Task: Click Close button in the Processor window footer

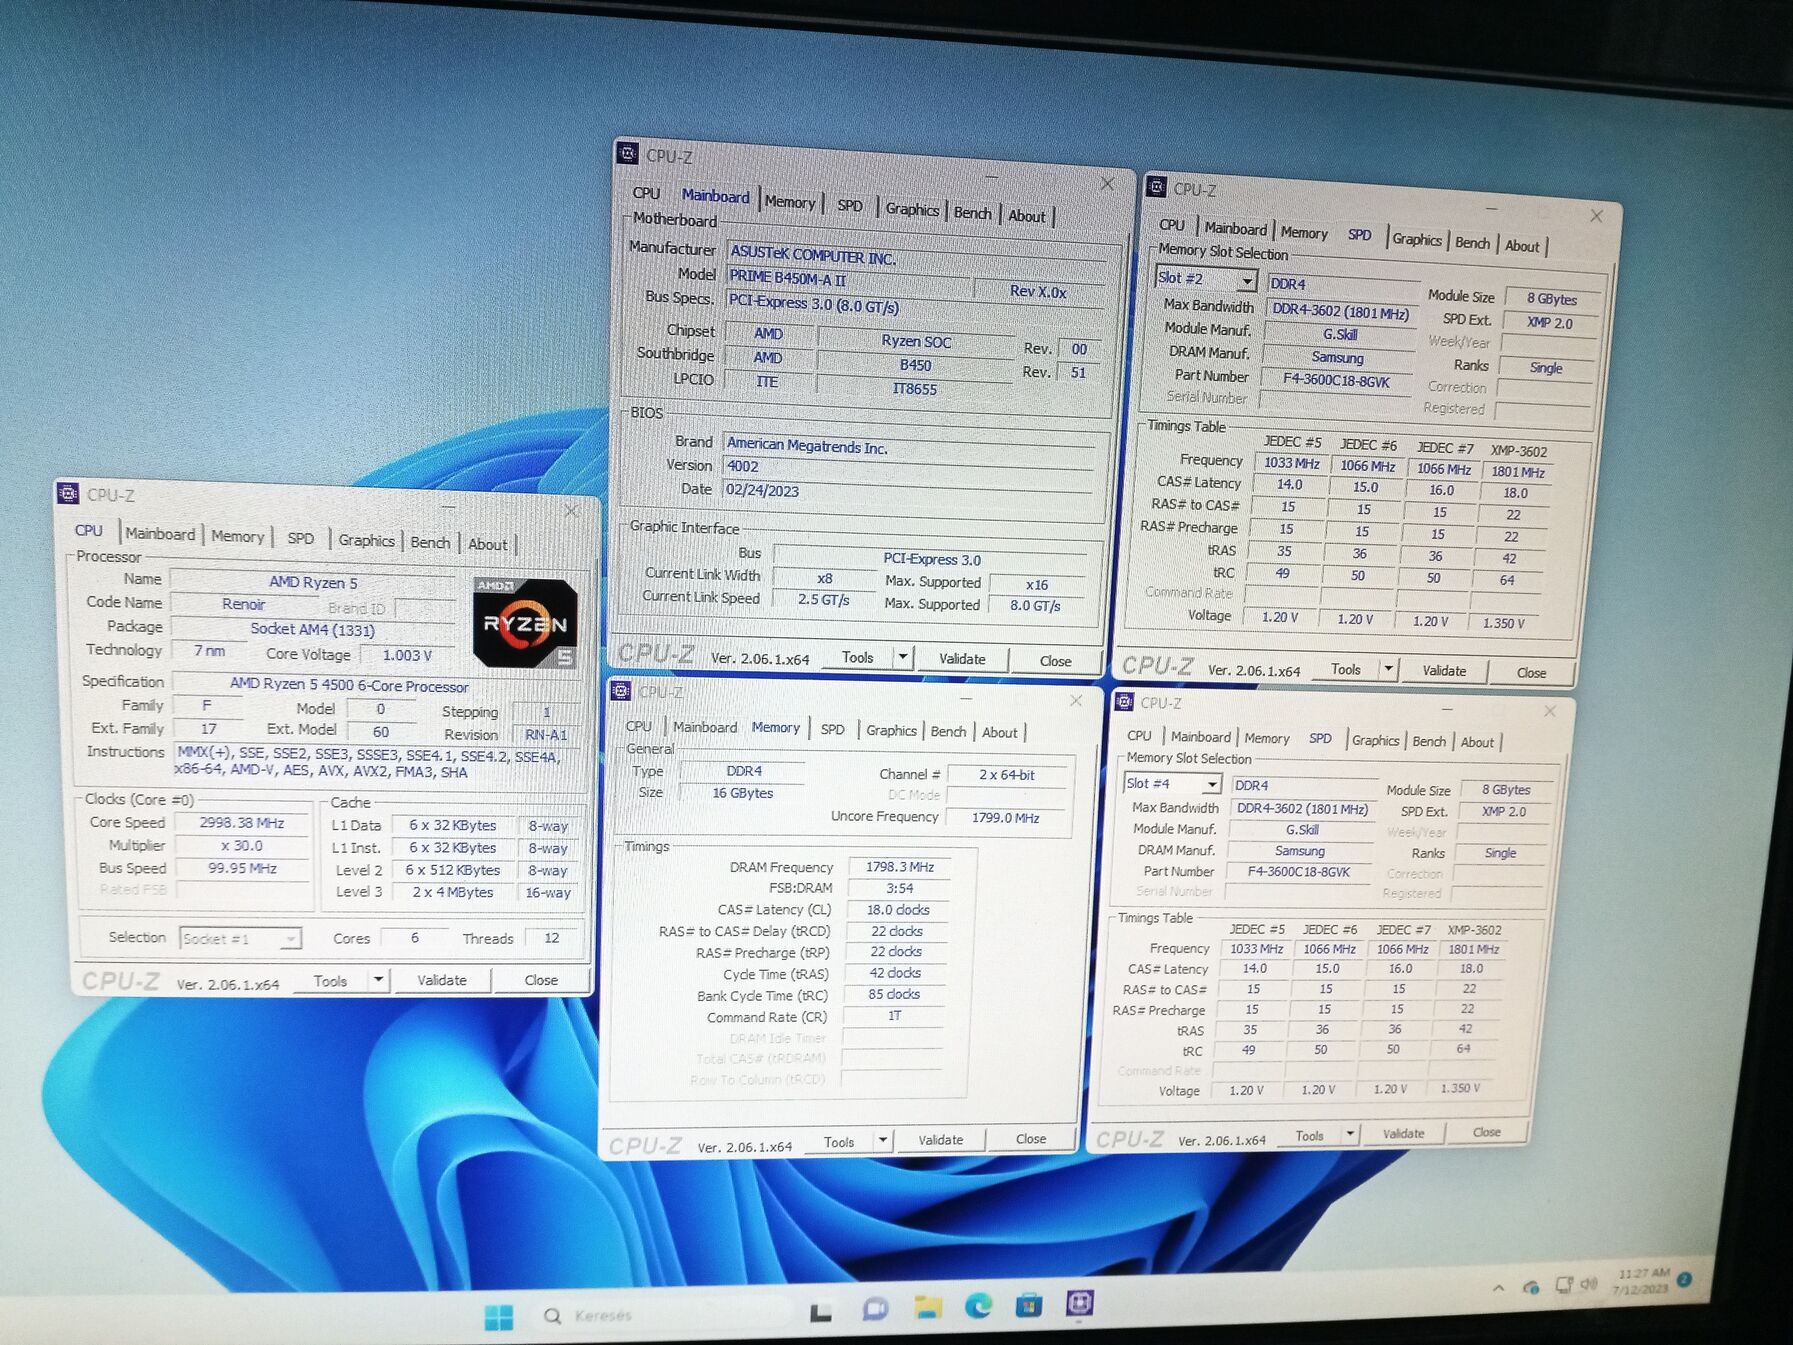Action: click(x=541, y=980)
